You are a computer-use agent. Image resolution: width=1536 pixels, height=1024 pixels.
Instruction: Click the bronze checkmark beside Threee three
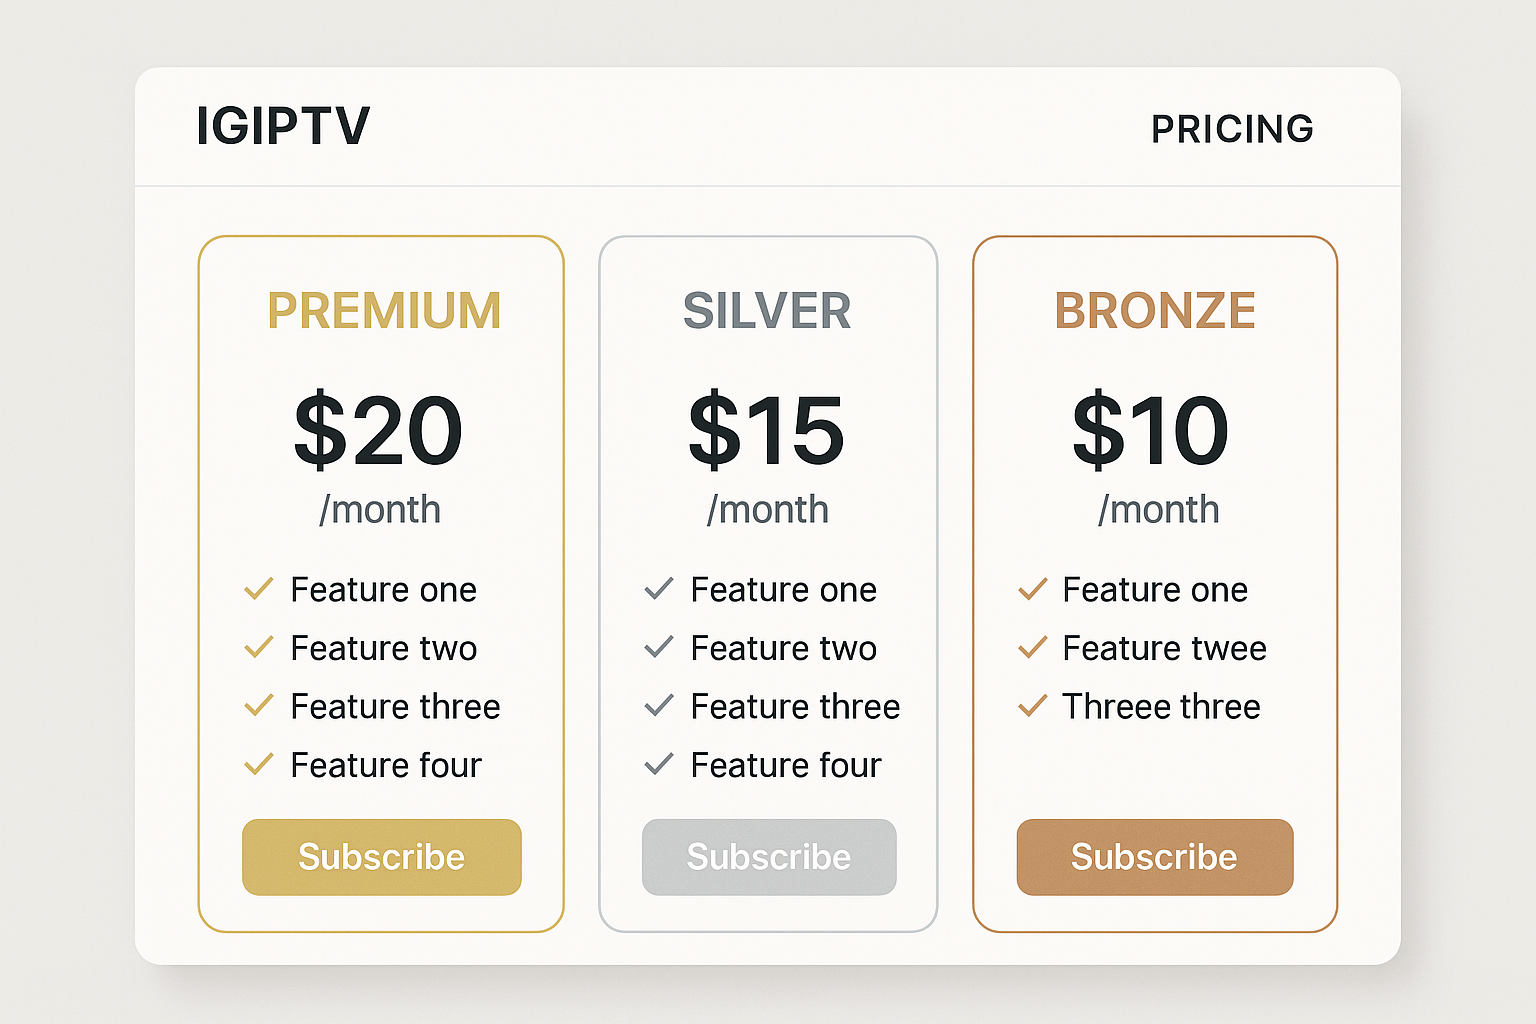(1033, 706)
